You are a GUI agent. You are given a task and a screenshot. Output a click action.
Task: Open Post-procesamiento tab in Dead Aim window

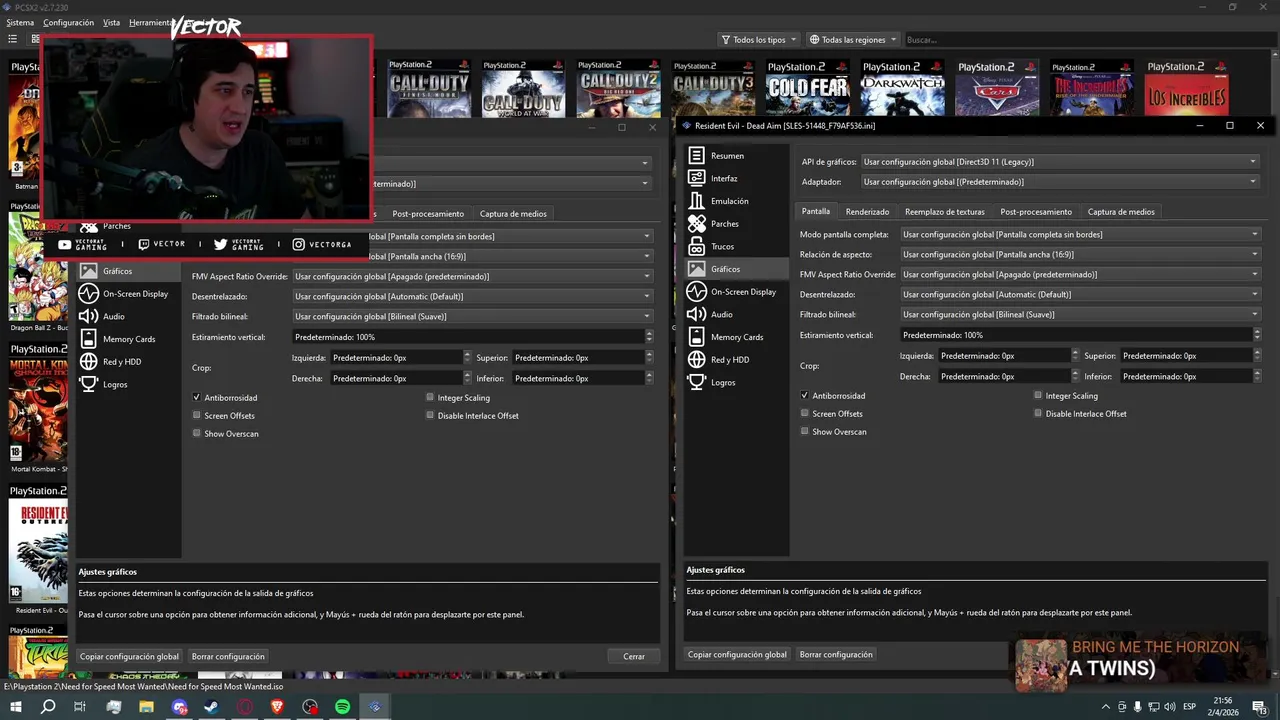tap(1036, 211)
